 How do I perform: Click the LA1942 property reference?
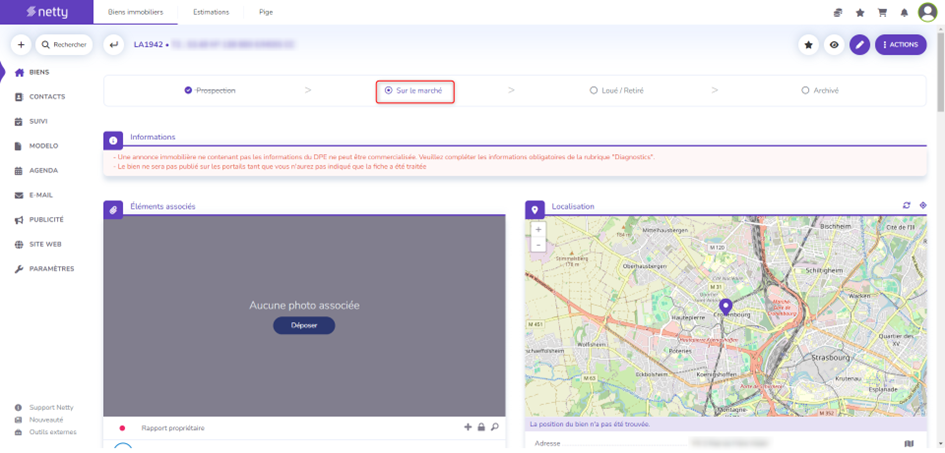pyautogui.click(x=148, y=45)
